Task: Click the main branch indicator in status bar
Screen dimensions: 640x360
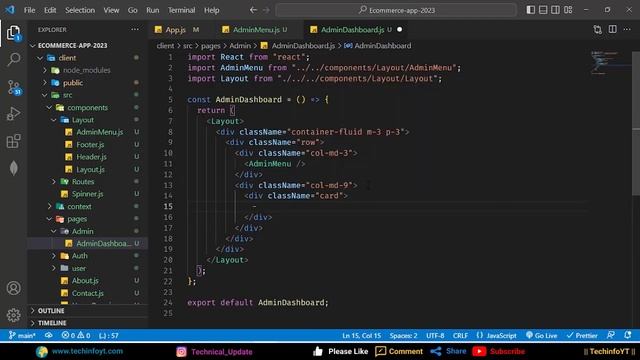Action: click(x=22, y=336)
